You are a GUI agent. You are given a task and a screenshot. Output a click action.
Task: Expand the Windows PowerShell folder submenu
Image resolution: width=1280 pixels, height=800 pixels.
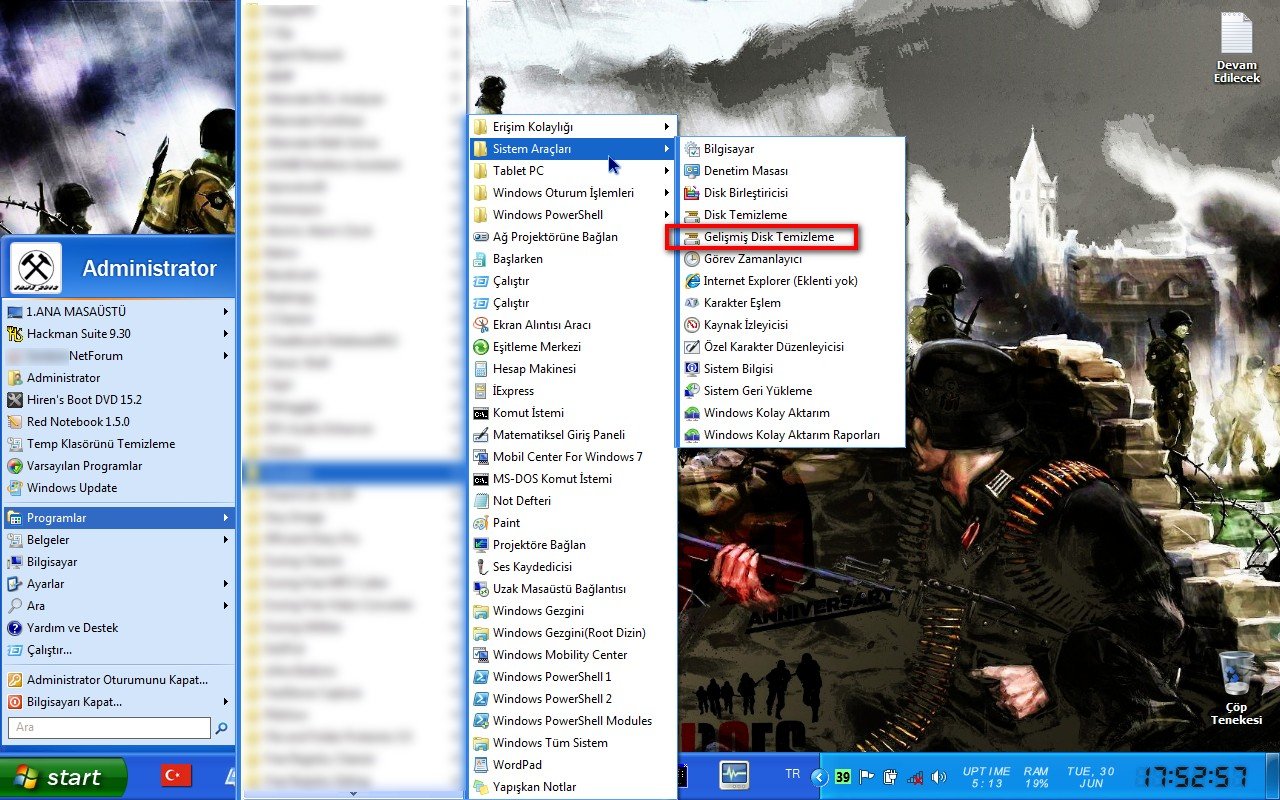point(572,215)
